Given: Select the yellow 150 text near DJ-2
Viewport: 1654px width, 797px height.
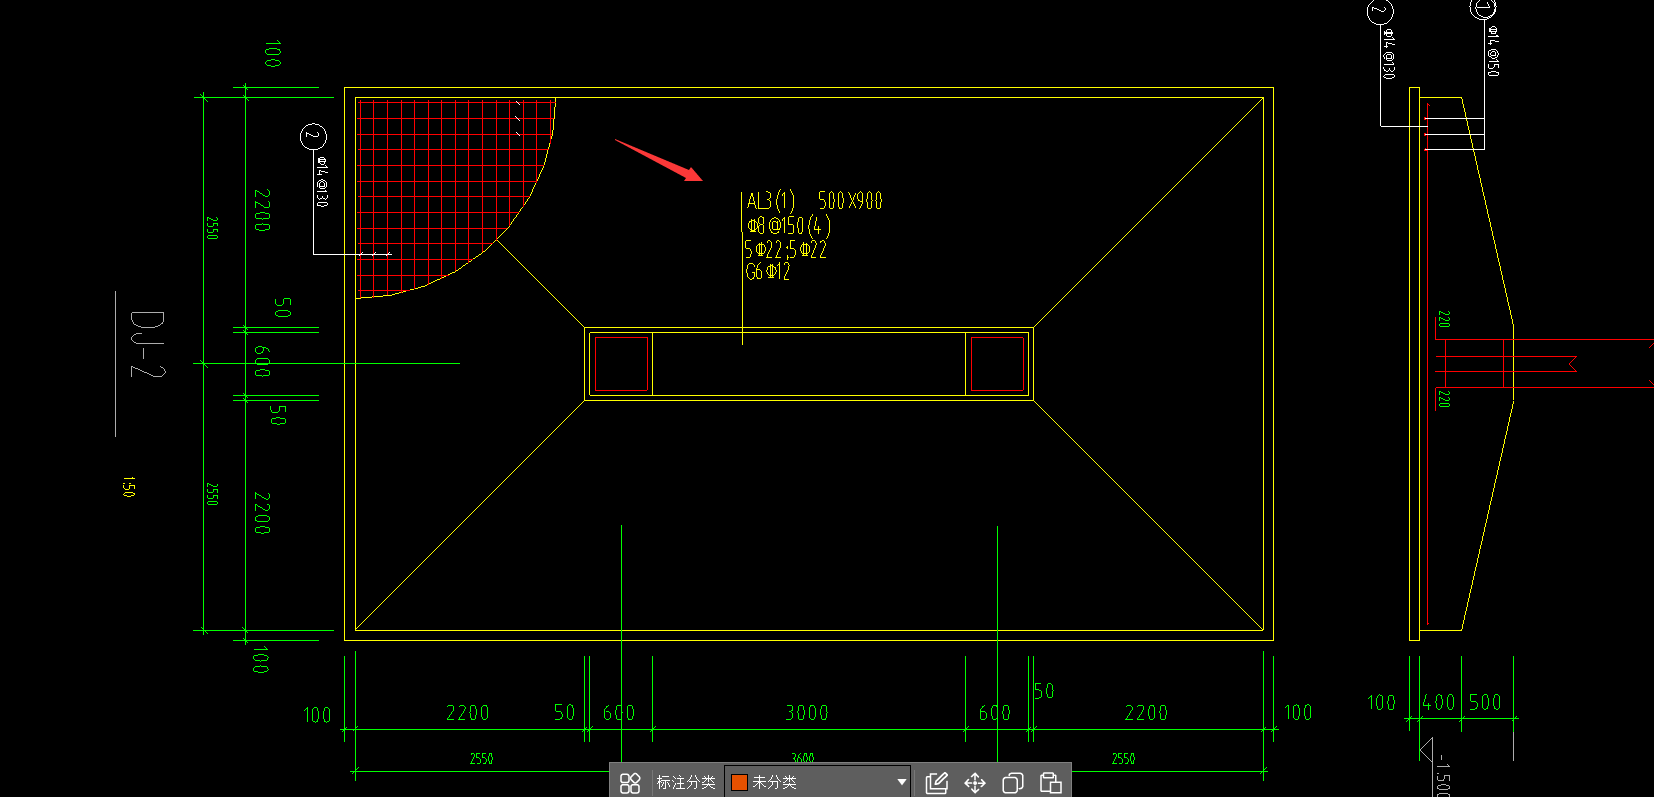Looking at the screenshot, I should [x=128, y=487].
